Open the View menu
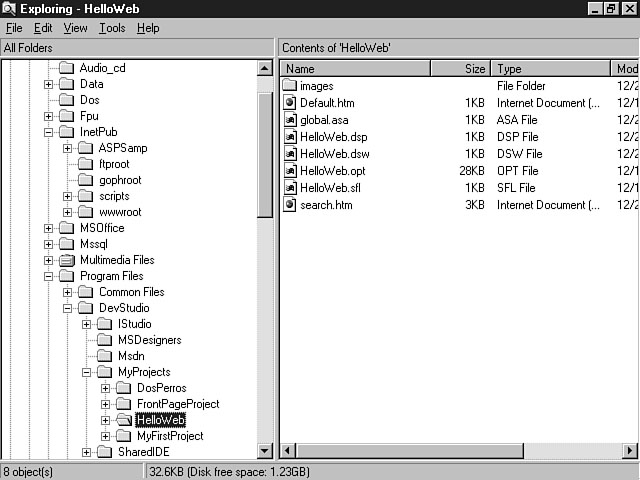The height and width of the screenshot is (480, 640). coord(76,28)
